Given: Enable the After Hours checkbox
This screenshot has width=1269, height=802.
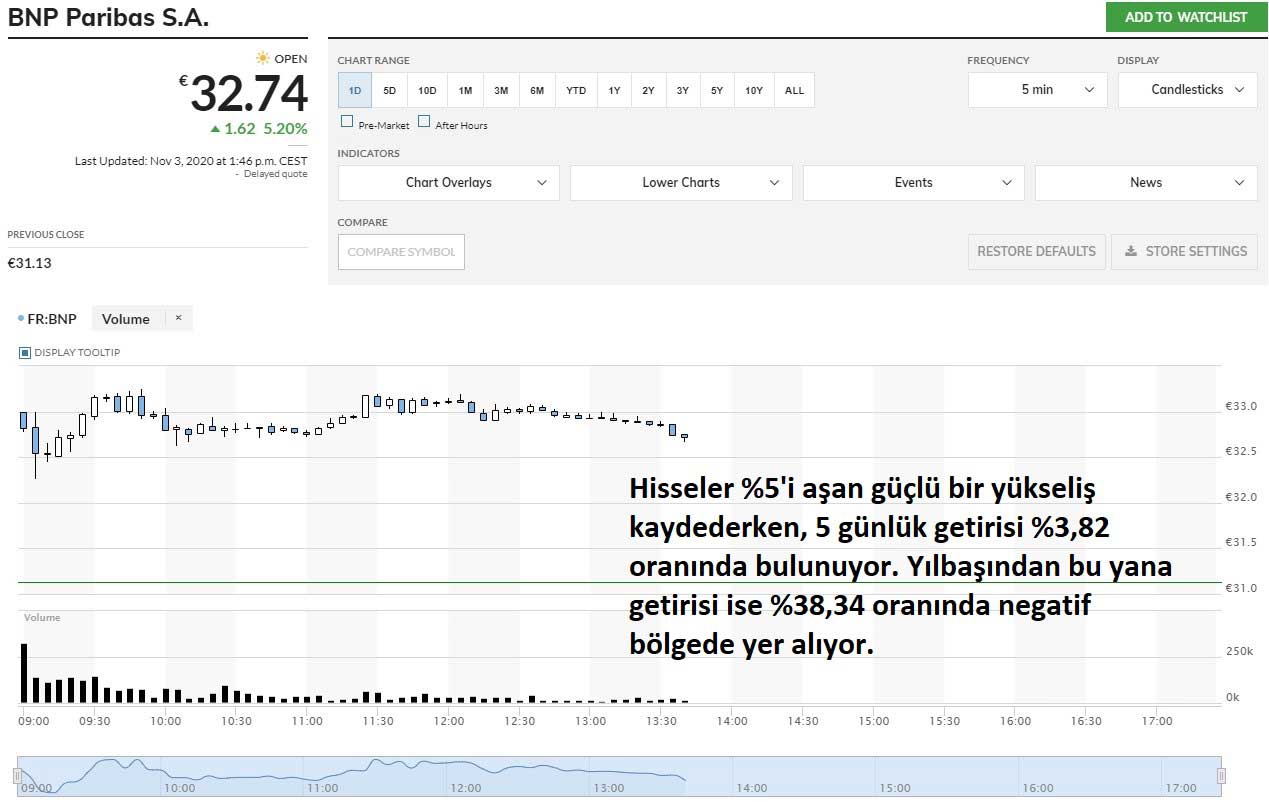Looking at the screenshot, I should tap(424, 122).
